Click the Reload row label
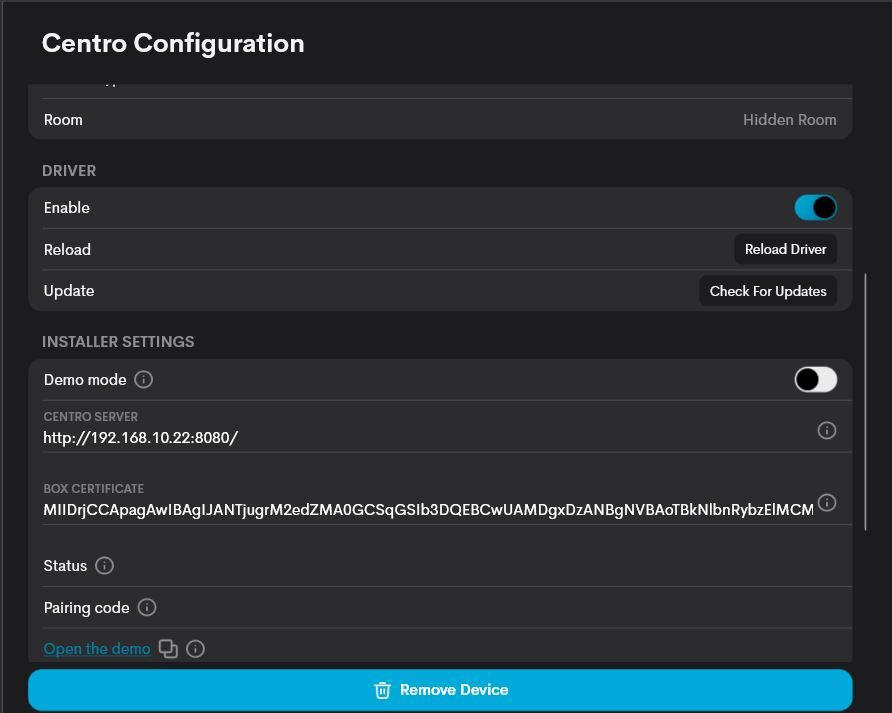Image resolution: width=892 pixels, height=713 pixels. (67, 249)
